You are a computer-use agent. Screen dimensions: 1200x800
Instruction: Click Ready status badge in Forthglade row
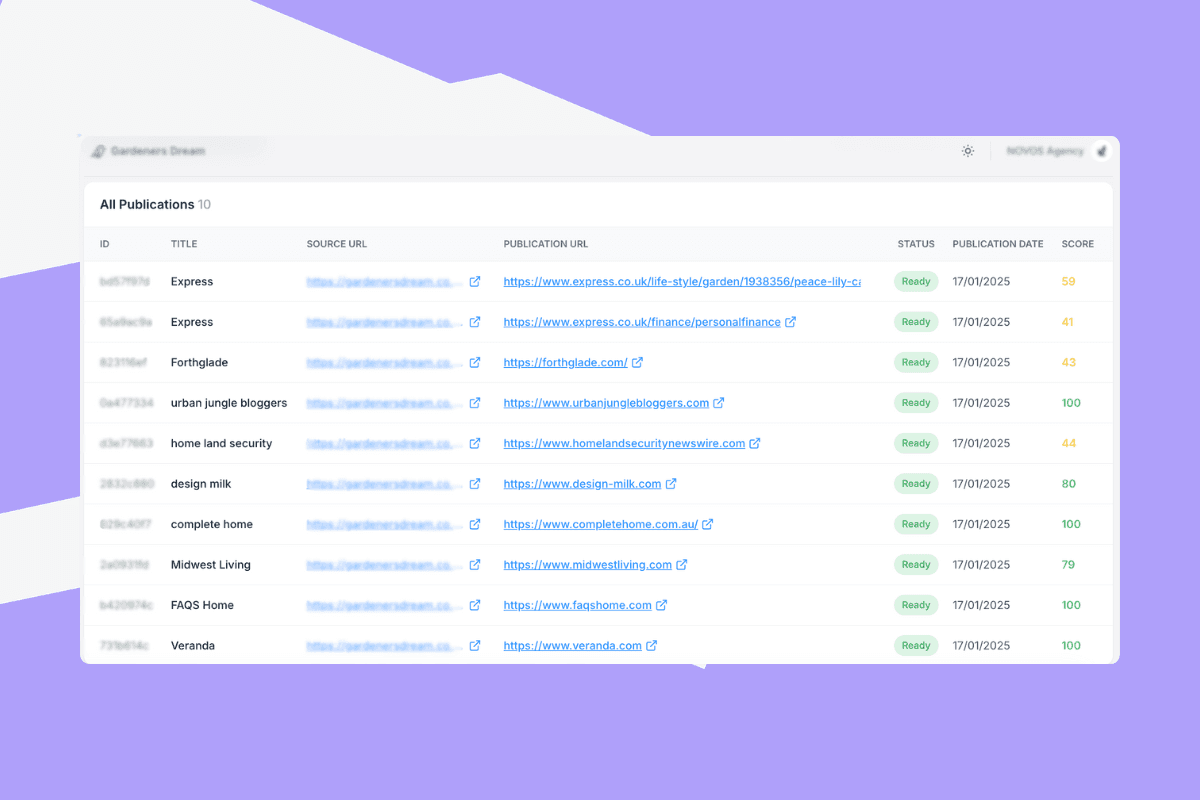coord(916,362)
